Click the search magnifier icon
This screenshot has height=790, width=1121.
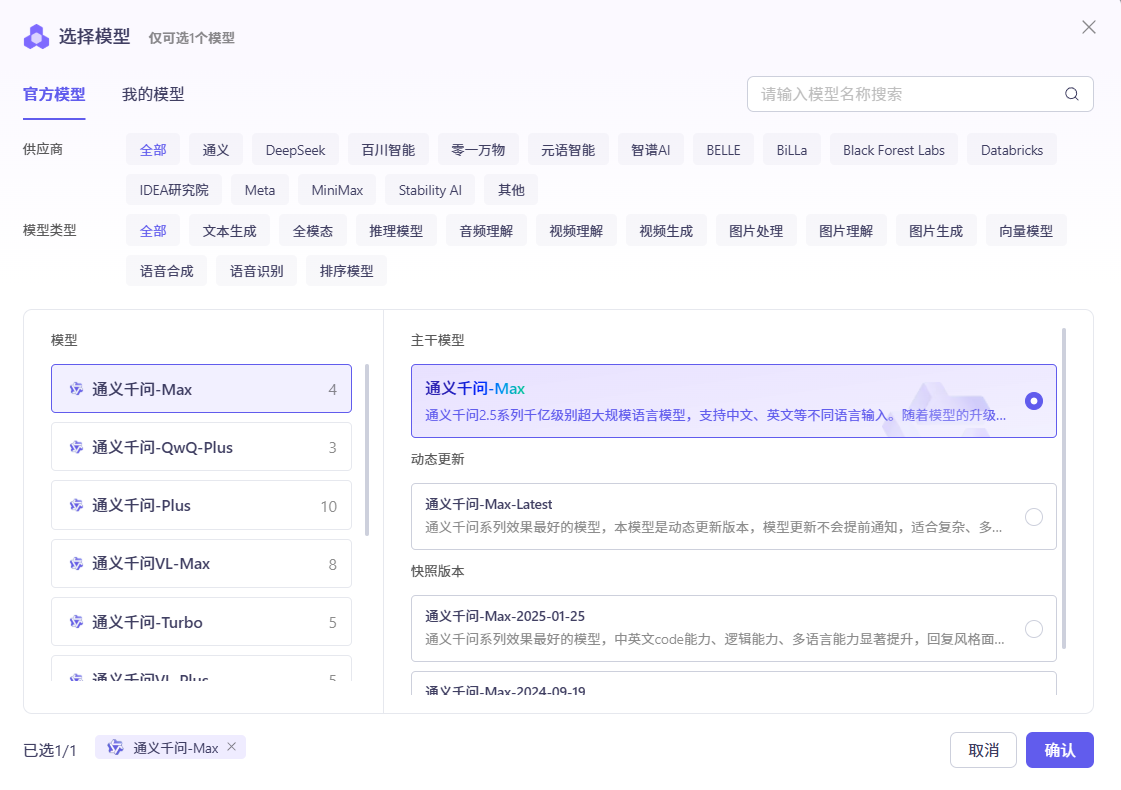(x=1071, y=94)
